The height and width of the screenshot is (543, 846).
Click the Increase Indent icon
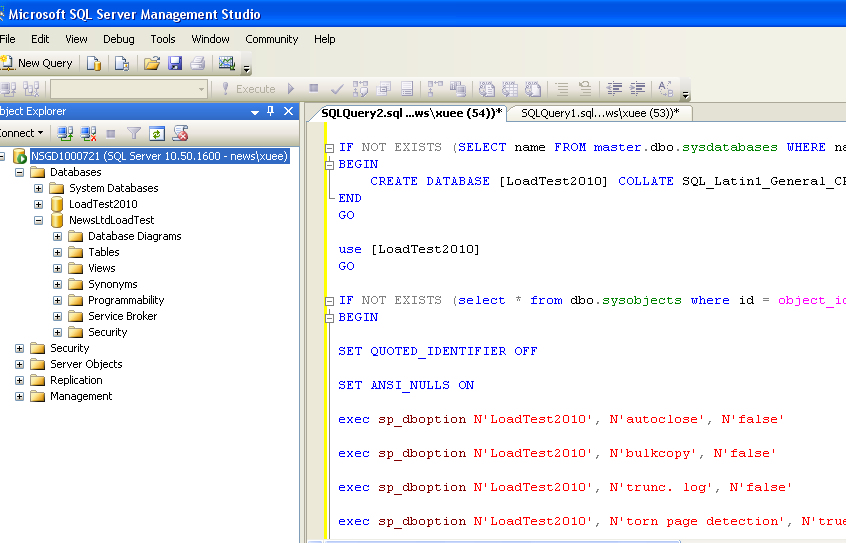(x=637, y=89)
